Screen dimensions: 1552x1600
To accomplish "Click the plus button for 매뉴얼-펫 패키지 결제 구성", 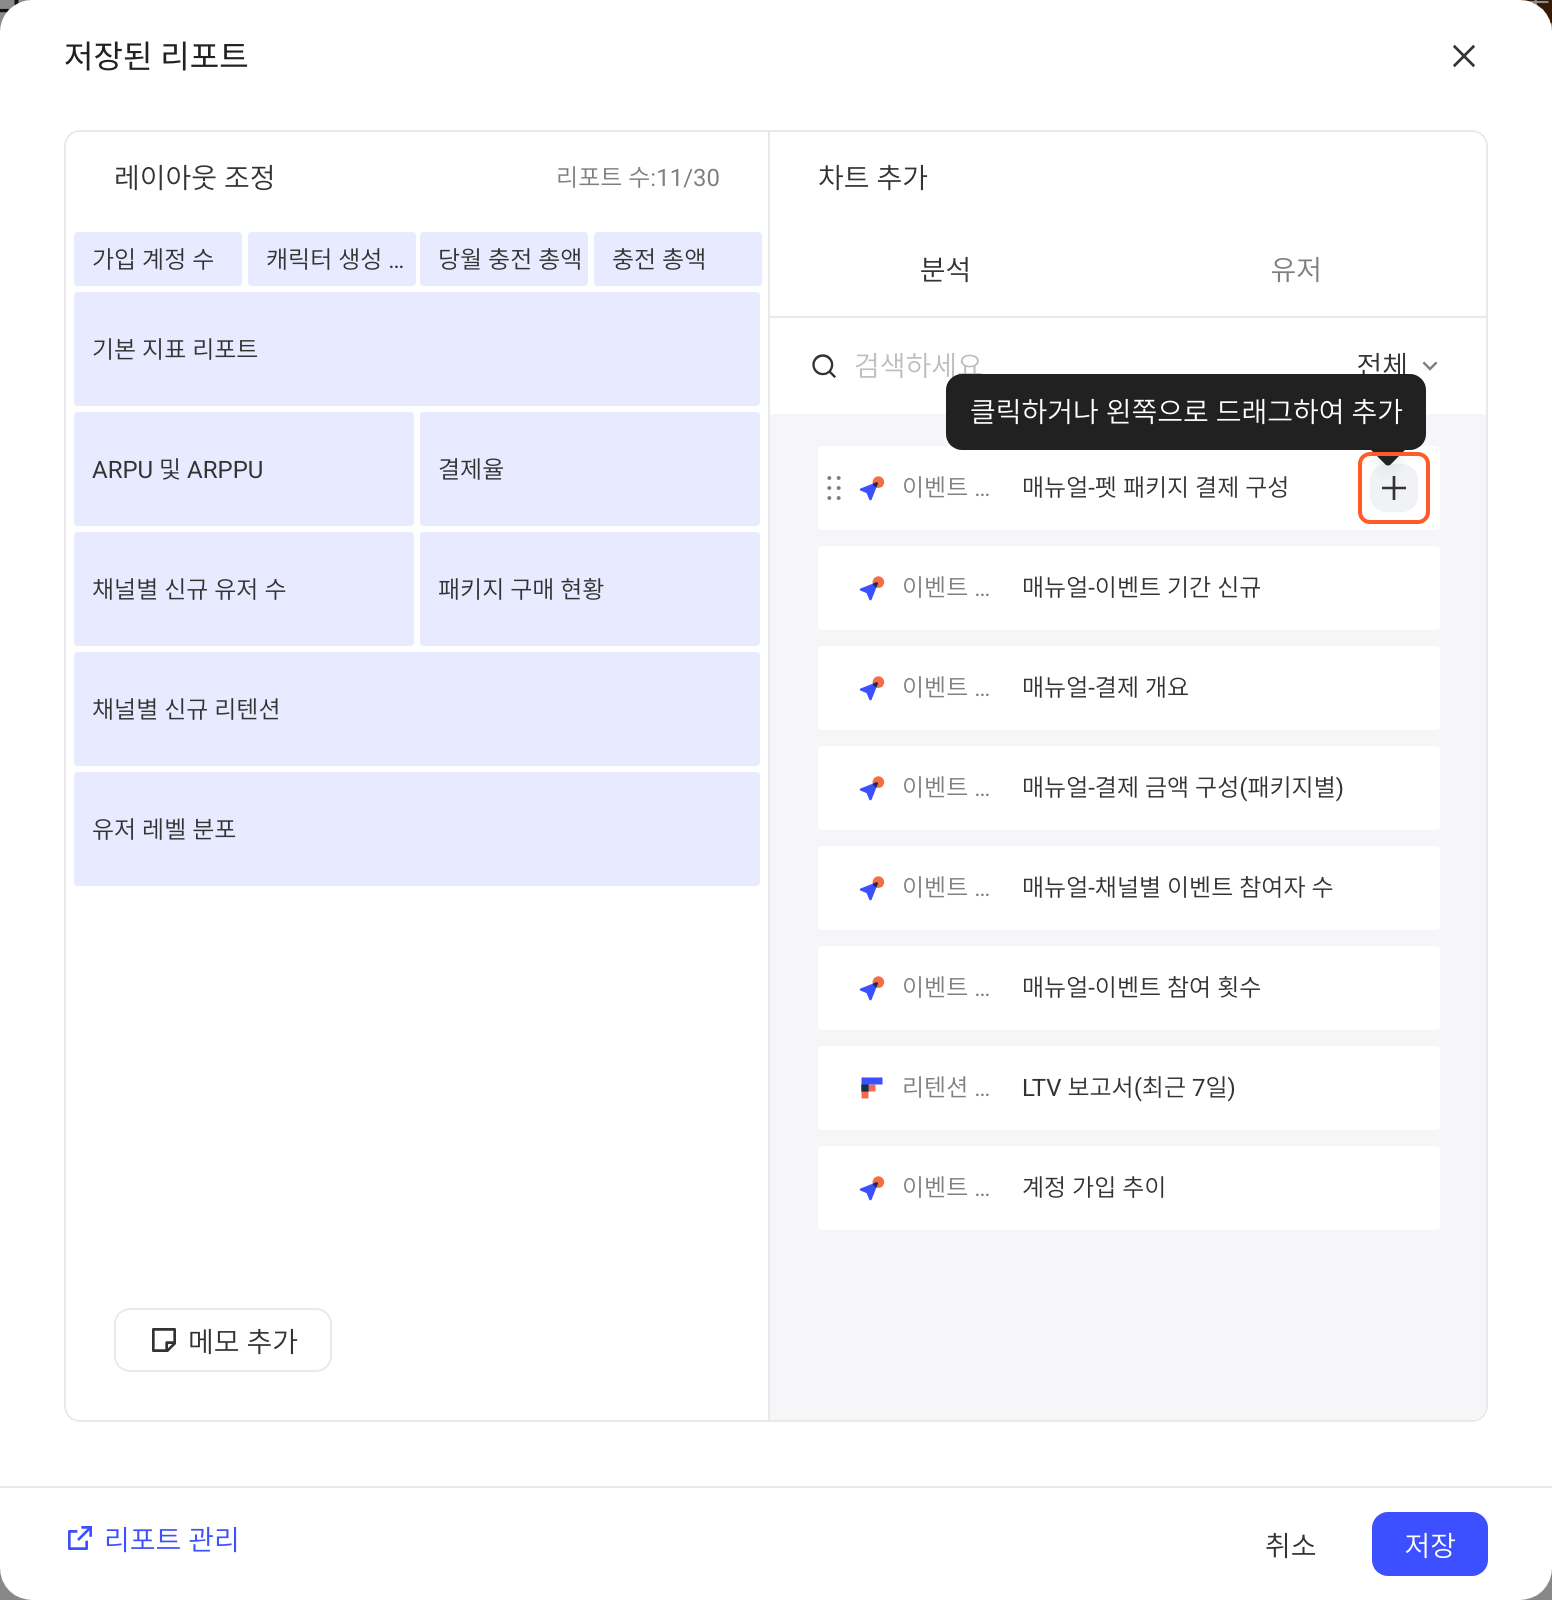I will (x=1393, y=488).
